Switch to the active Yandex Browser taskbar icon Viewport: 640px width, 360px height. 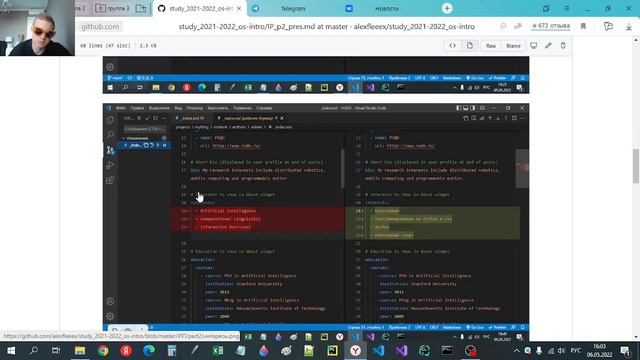click(356, 351)
